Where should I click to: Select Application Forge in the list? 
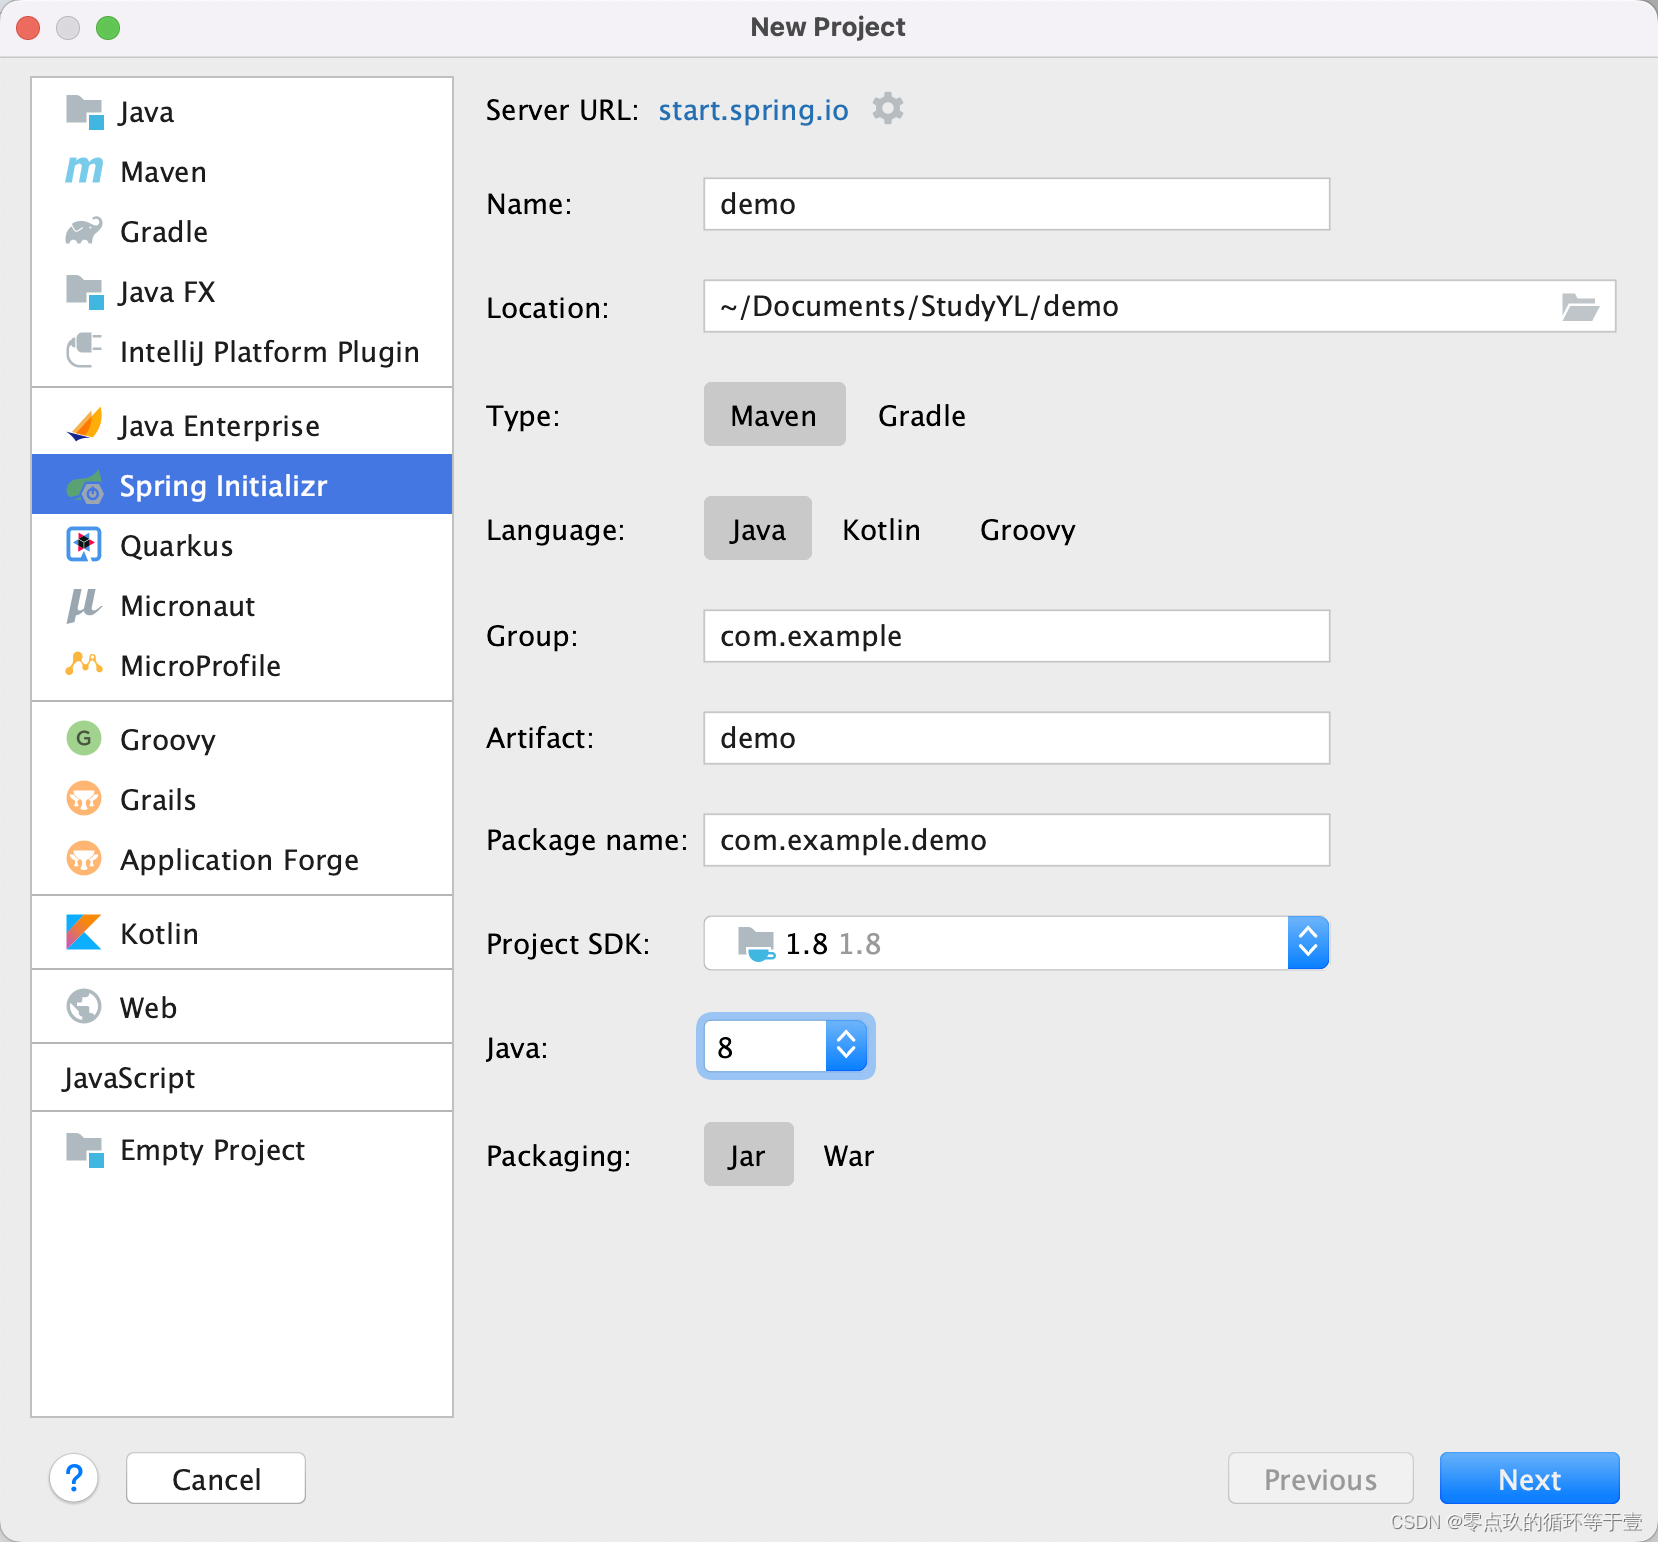[x=242, y=860]
